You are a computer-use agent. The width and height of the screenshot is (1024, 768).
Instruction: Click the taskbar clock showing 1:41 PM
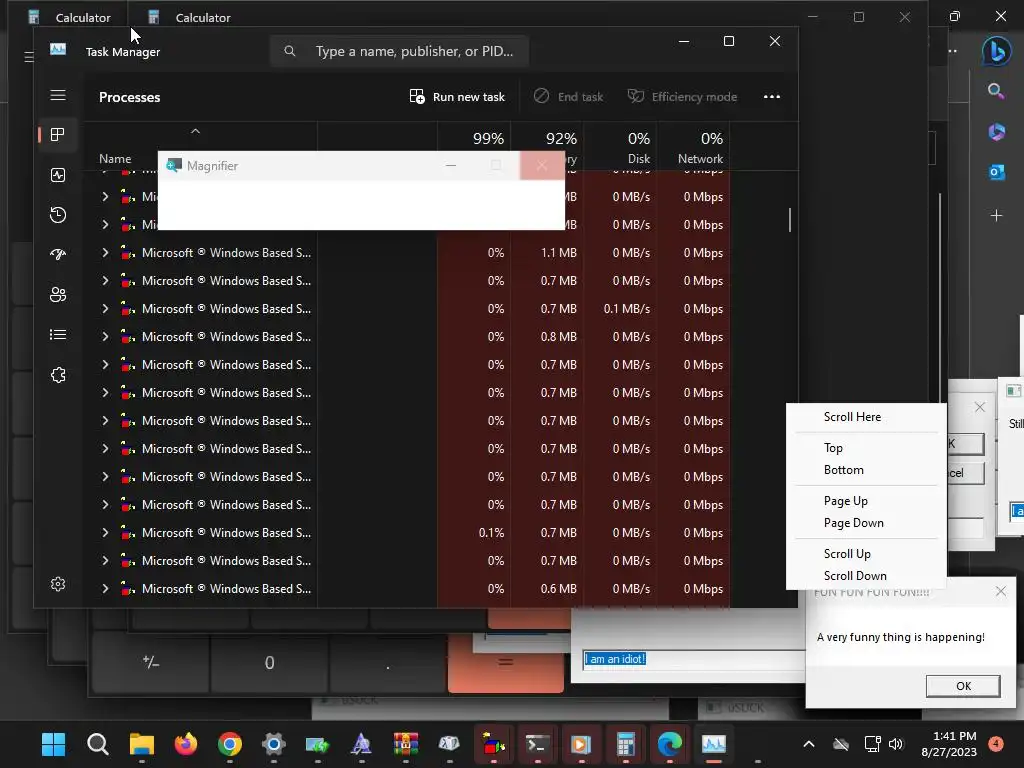948,744
